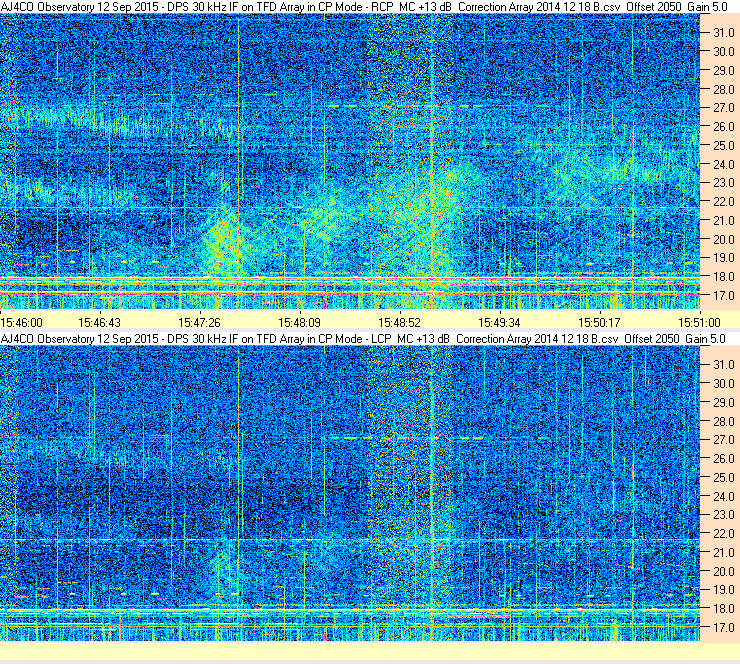Pick the 19.0 frequency label in LCP panel

724,590
